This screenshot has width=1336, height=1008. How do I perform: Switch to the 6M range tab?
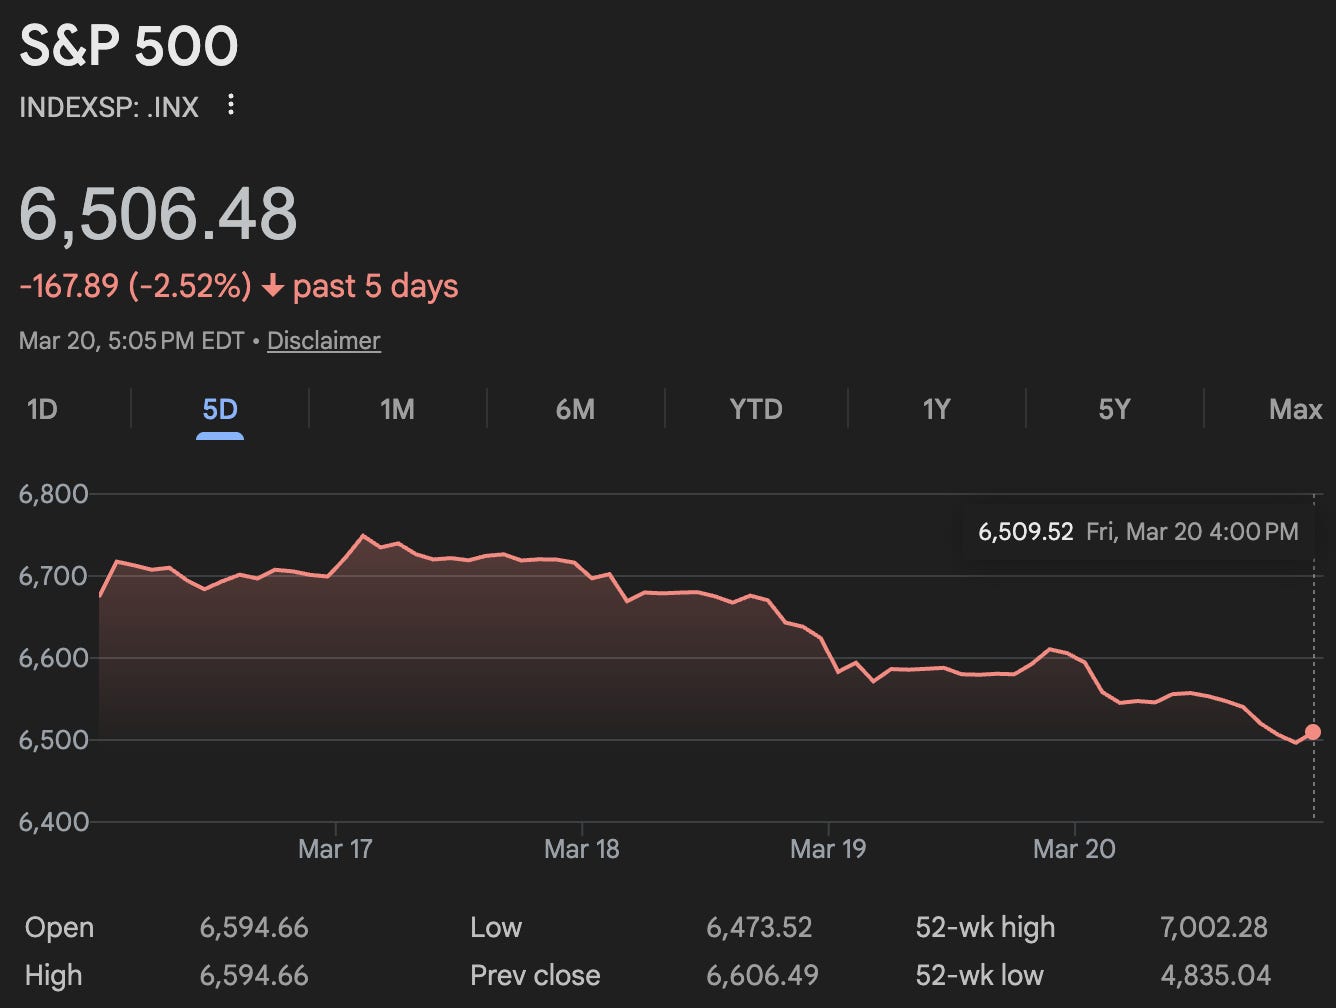[x=575, y=409]
